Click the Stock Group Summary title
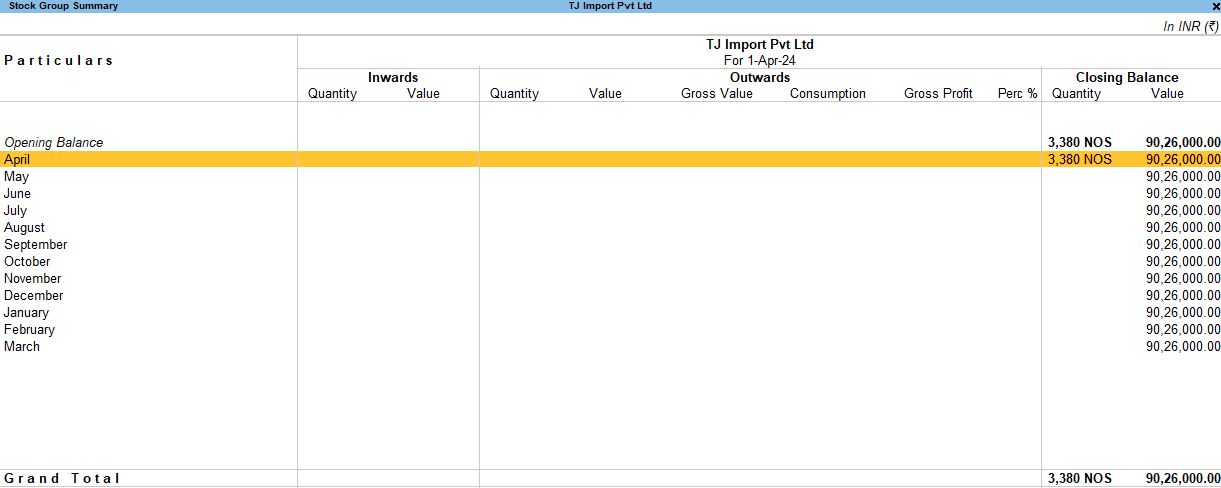1221x488 pixels. pos(63,6)
